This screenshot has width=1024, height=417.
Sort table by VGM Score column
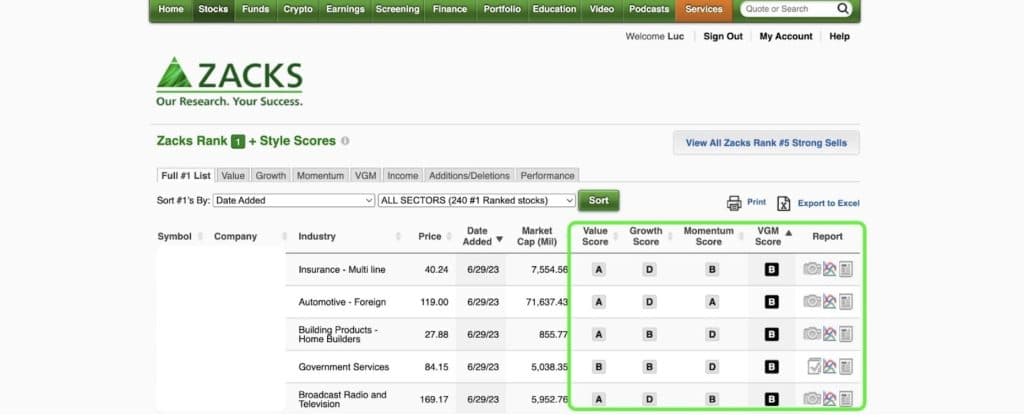coord(768,236)
